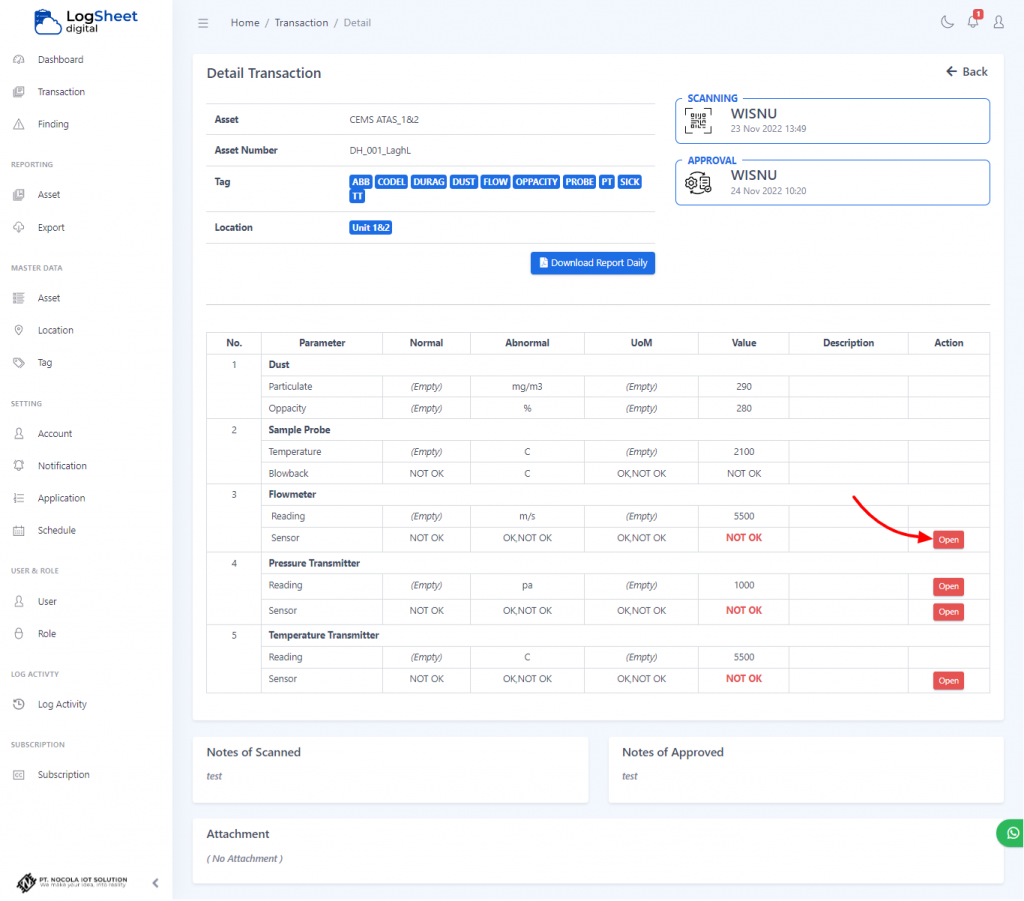
Task: Click the Sample Probe Temperature value 2100
Action: (x=744, y=452)
